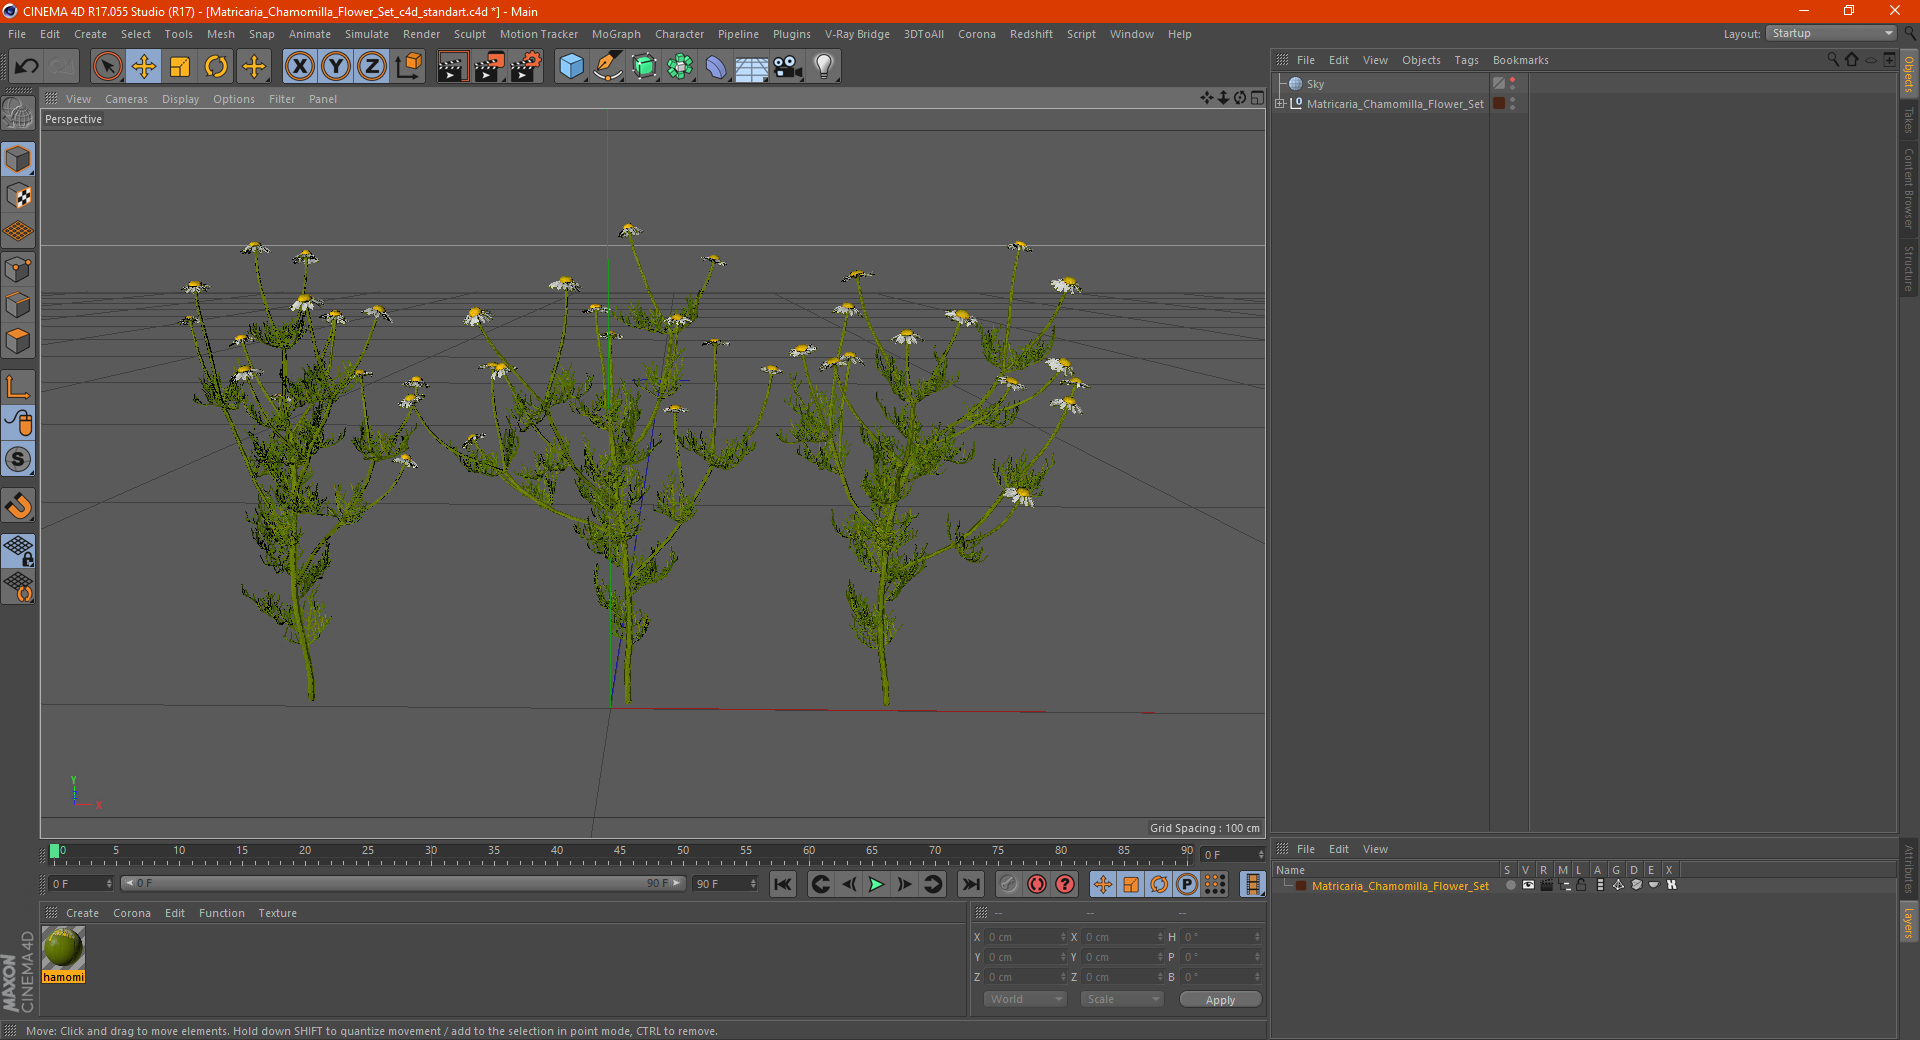This screenshot has width=1920, height=1040.
Task: Open Edit Render Settings icon
Action: (526, 67)
